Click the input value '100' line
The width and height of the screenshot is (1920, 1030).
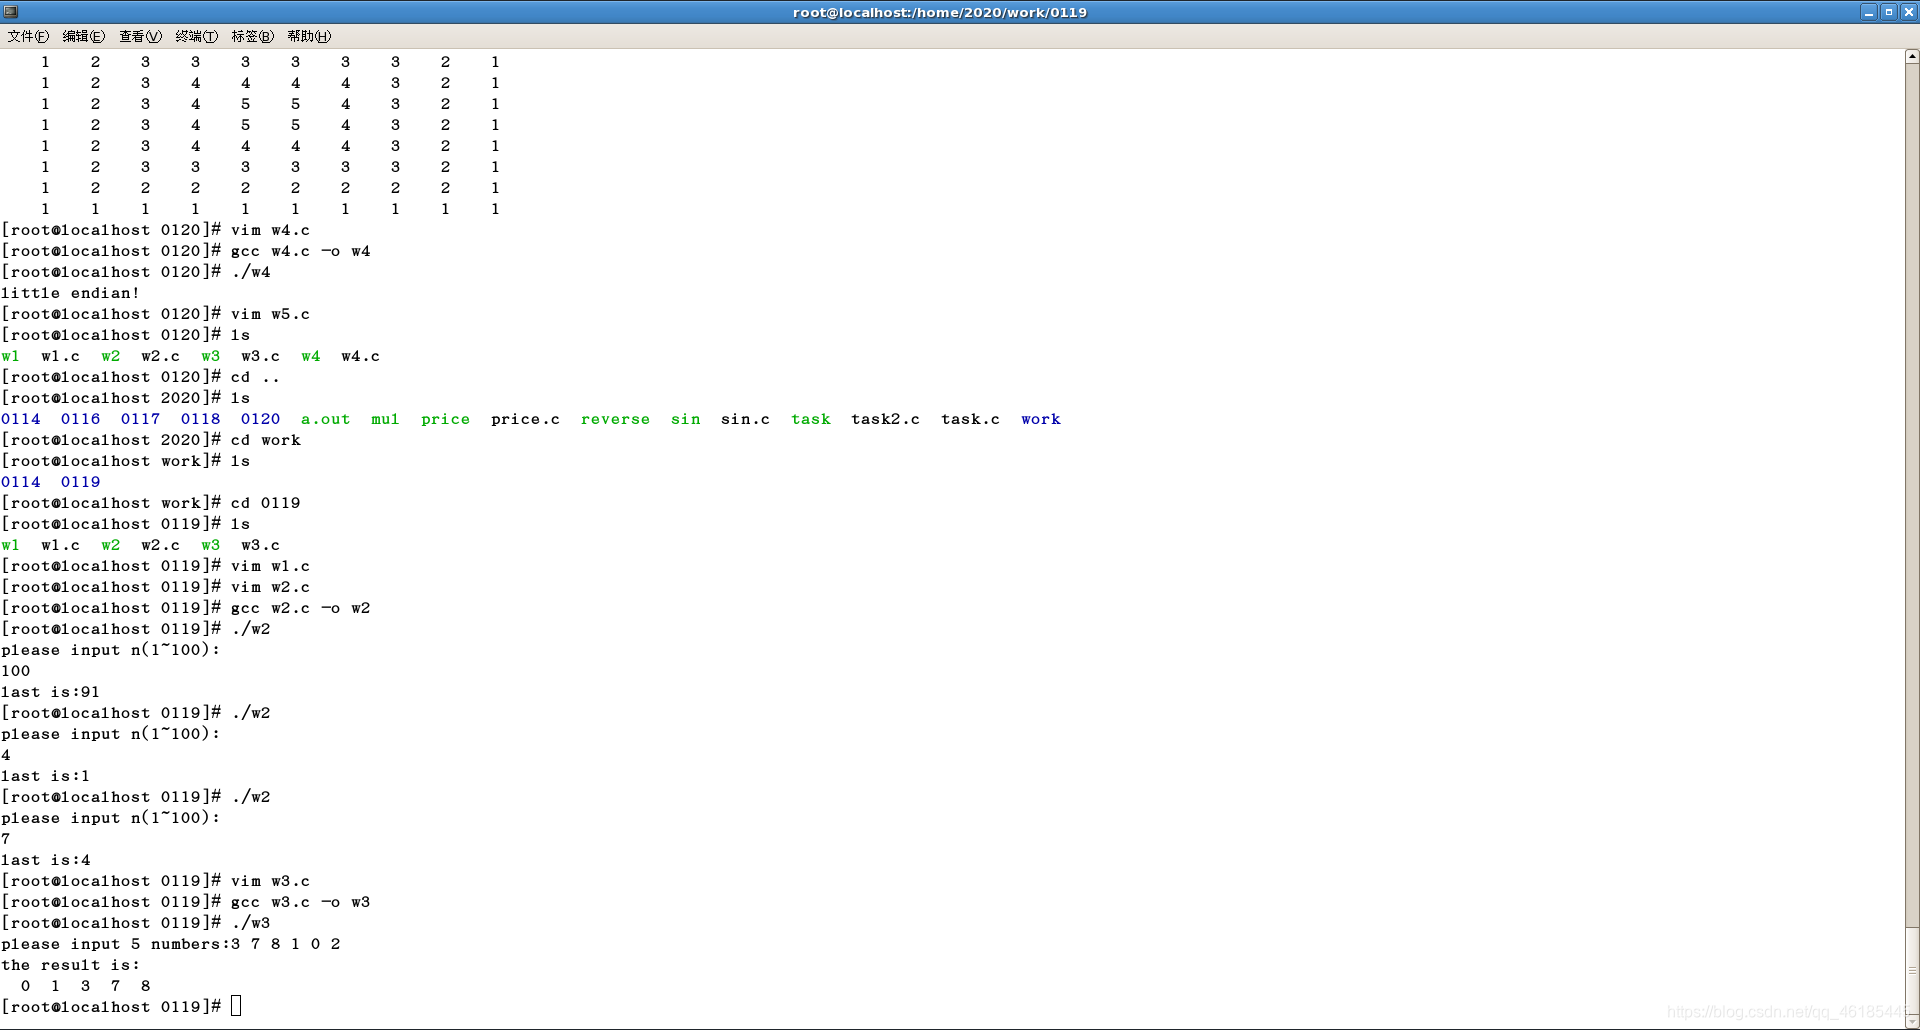15,671
